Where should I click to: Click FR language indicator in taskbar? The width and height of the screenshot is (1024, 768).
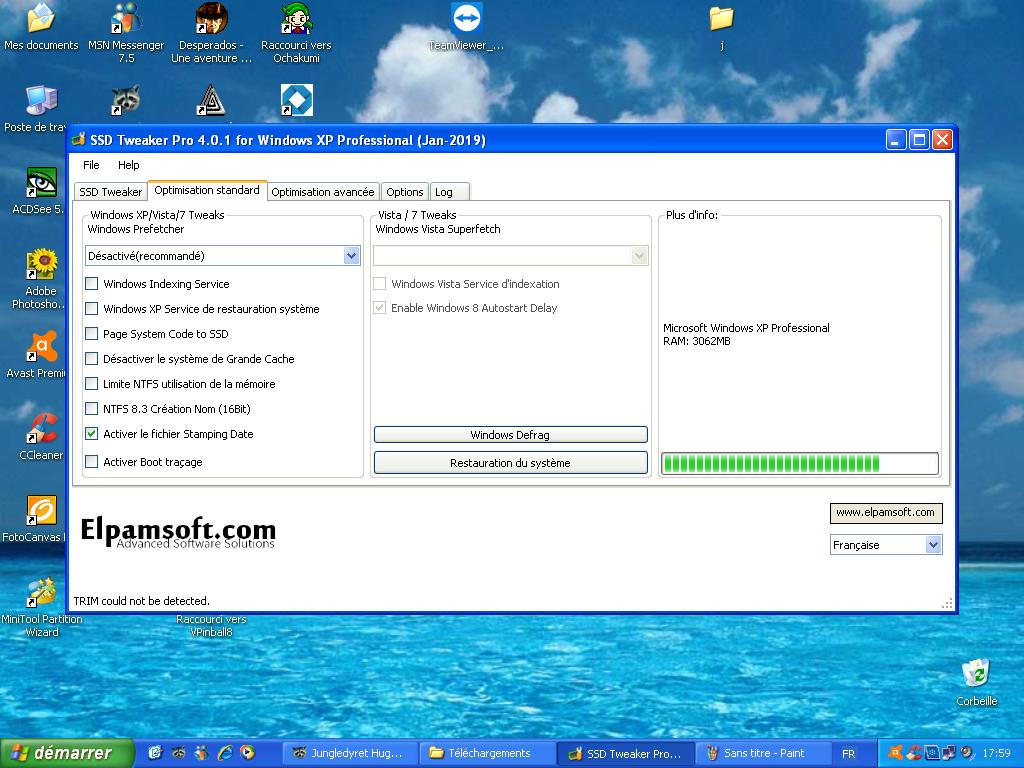click(x=848, y=753)
